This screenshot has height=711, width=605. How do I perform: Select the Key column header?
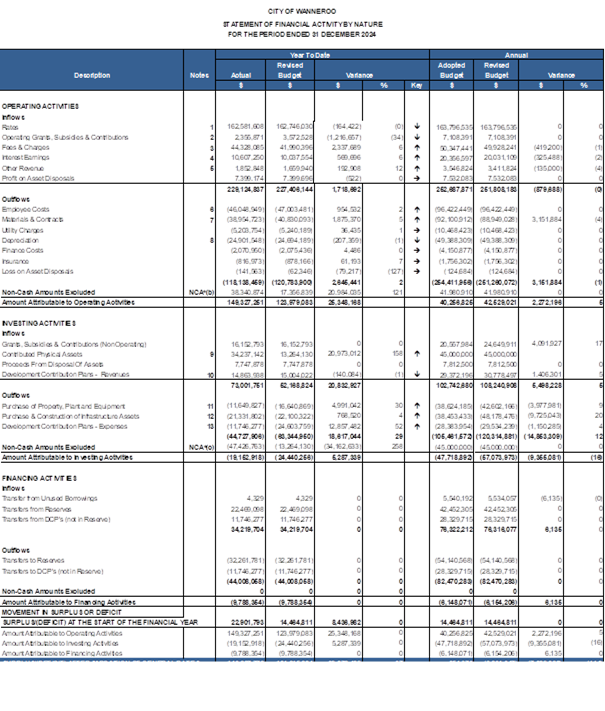pos(417,86)
